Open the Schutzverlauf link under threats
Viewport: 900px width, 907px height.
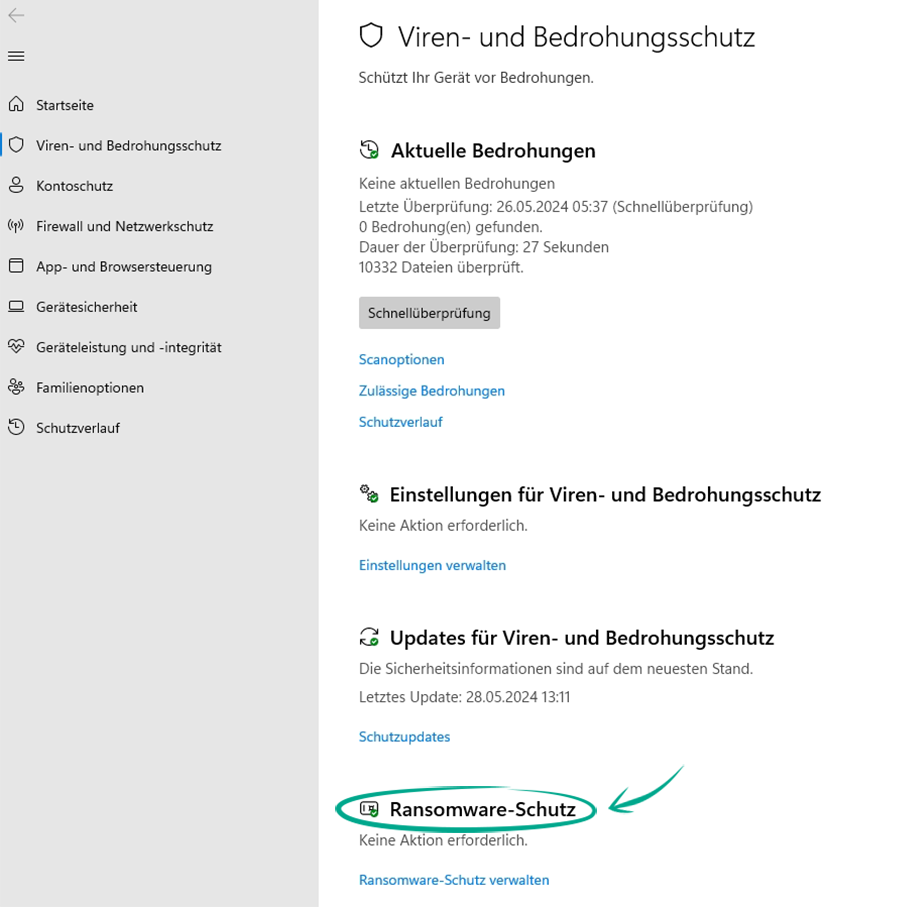400,422
